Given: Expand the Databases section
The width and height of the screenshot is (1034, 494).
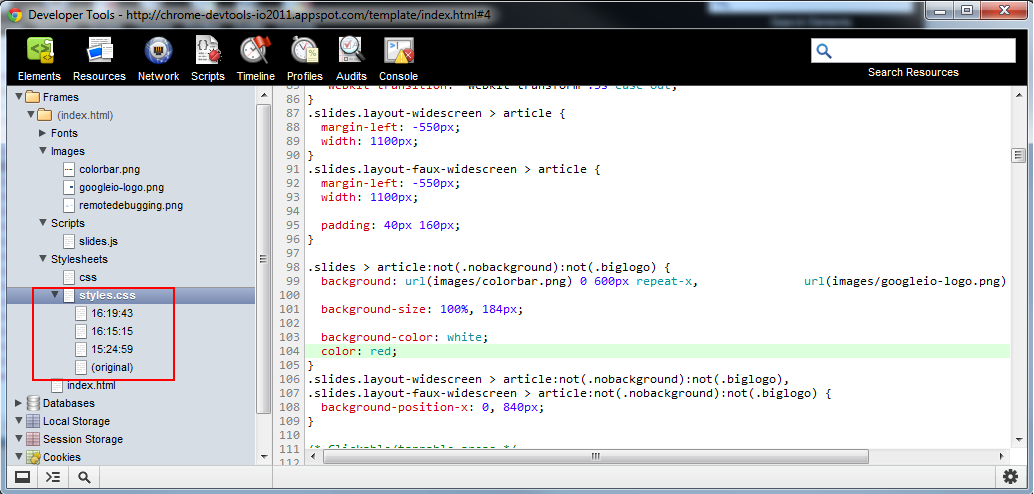Looking at the screenshot, I should click(18, 403).
